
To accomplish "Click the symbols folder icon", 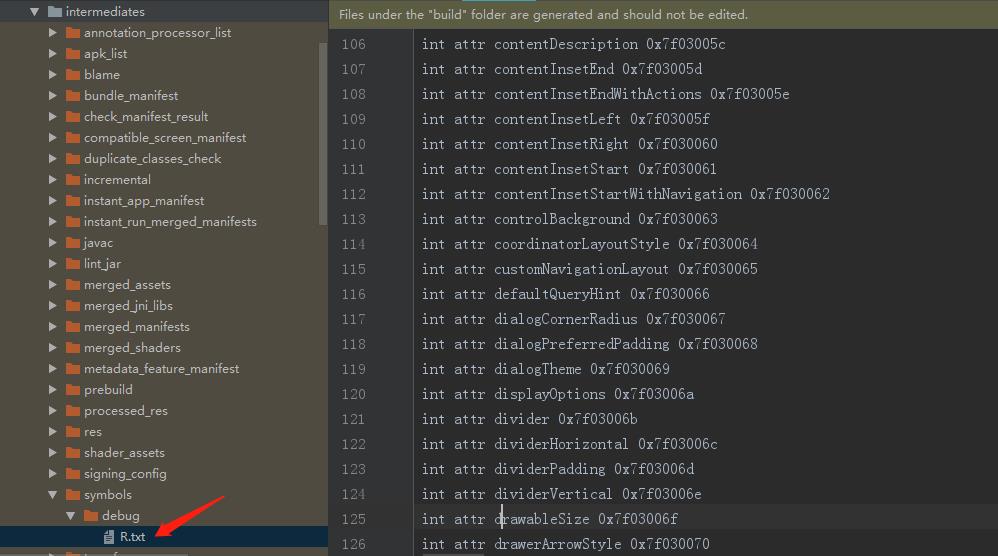I will [x=73, y=494].
